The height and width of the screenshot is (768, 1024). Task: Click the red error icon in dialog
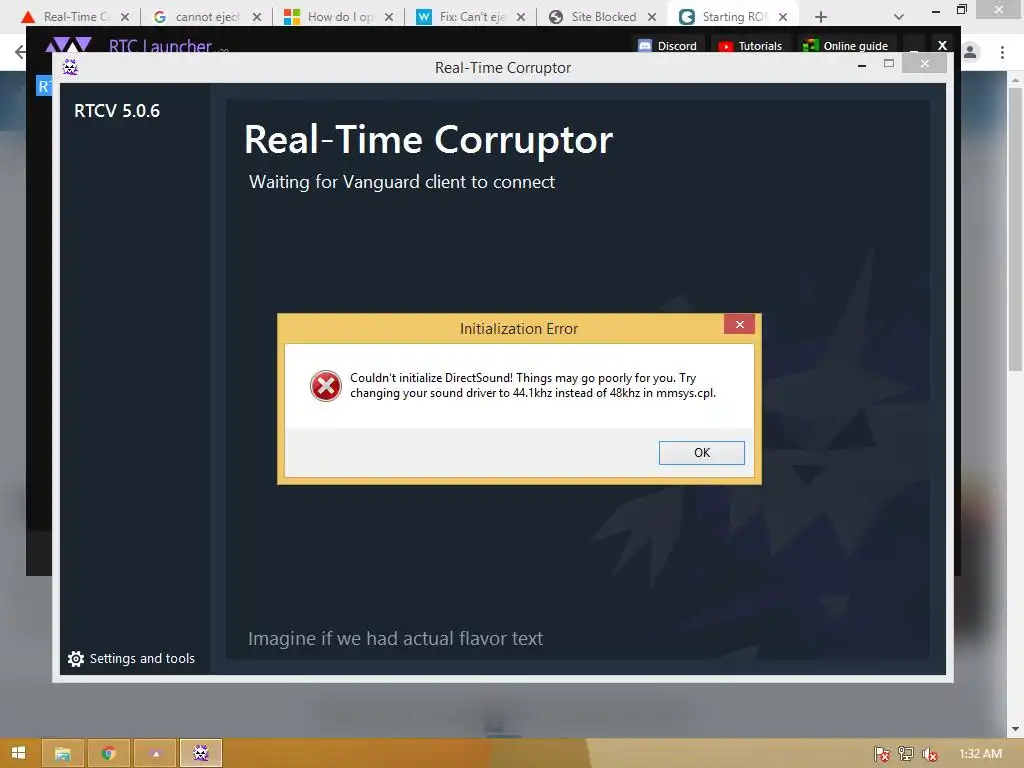326,385
